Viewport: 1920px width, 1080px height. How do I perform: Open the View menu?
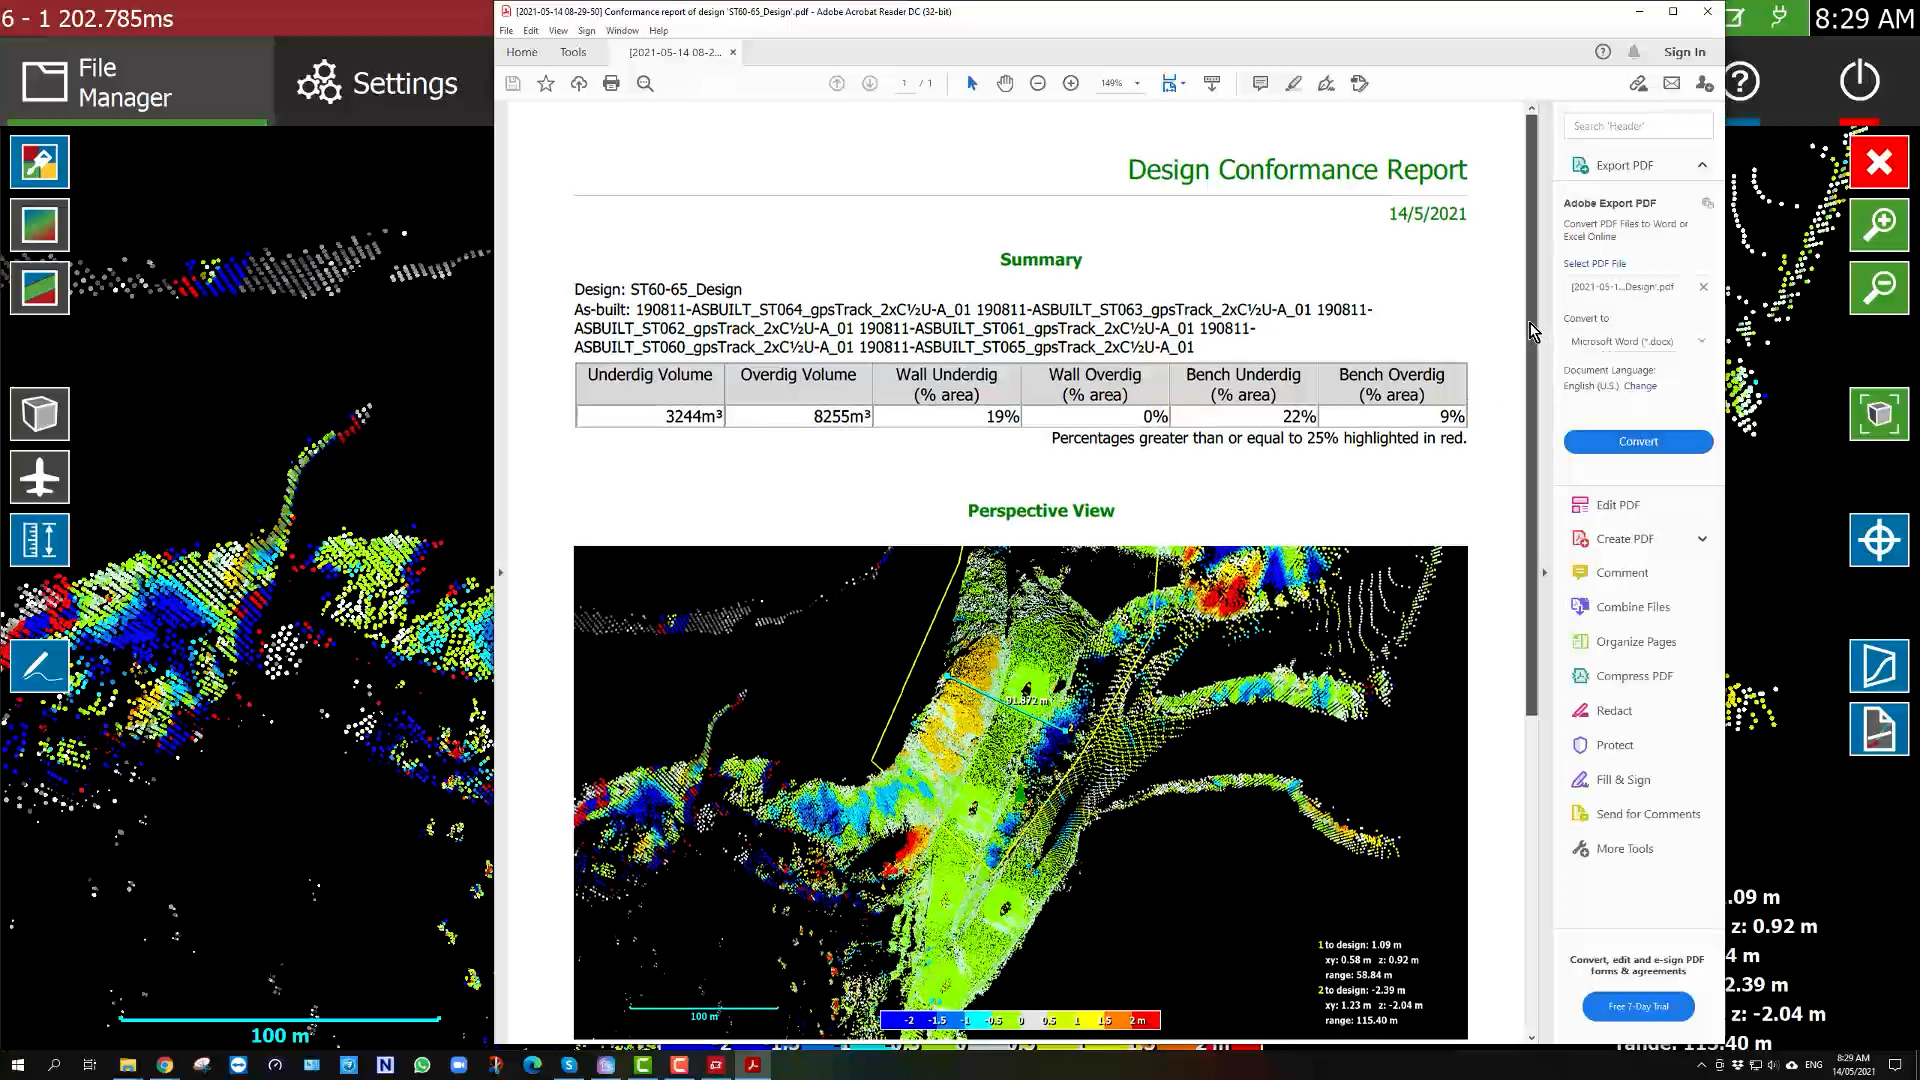tap(558, 31)
